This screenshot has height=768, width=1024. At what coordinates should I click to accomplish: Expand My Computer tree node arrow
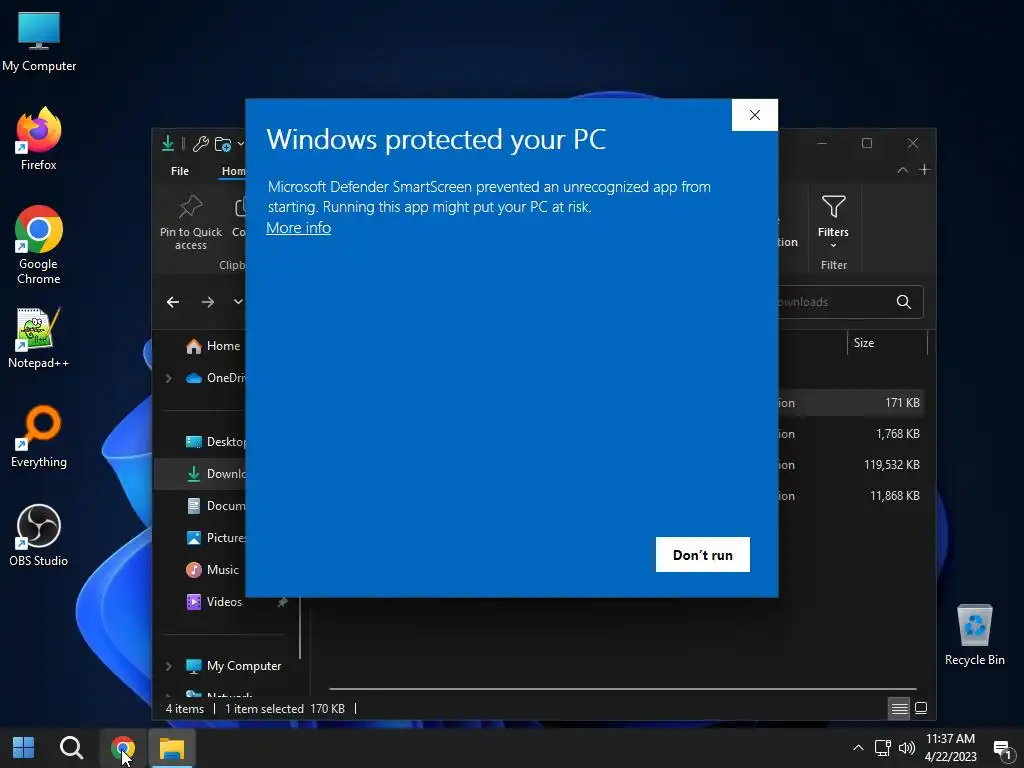(168, 666)
